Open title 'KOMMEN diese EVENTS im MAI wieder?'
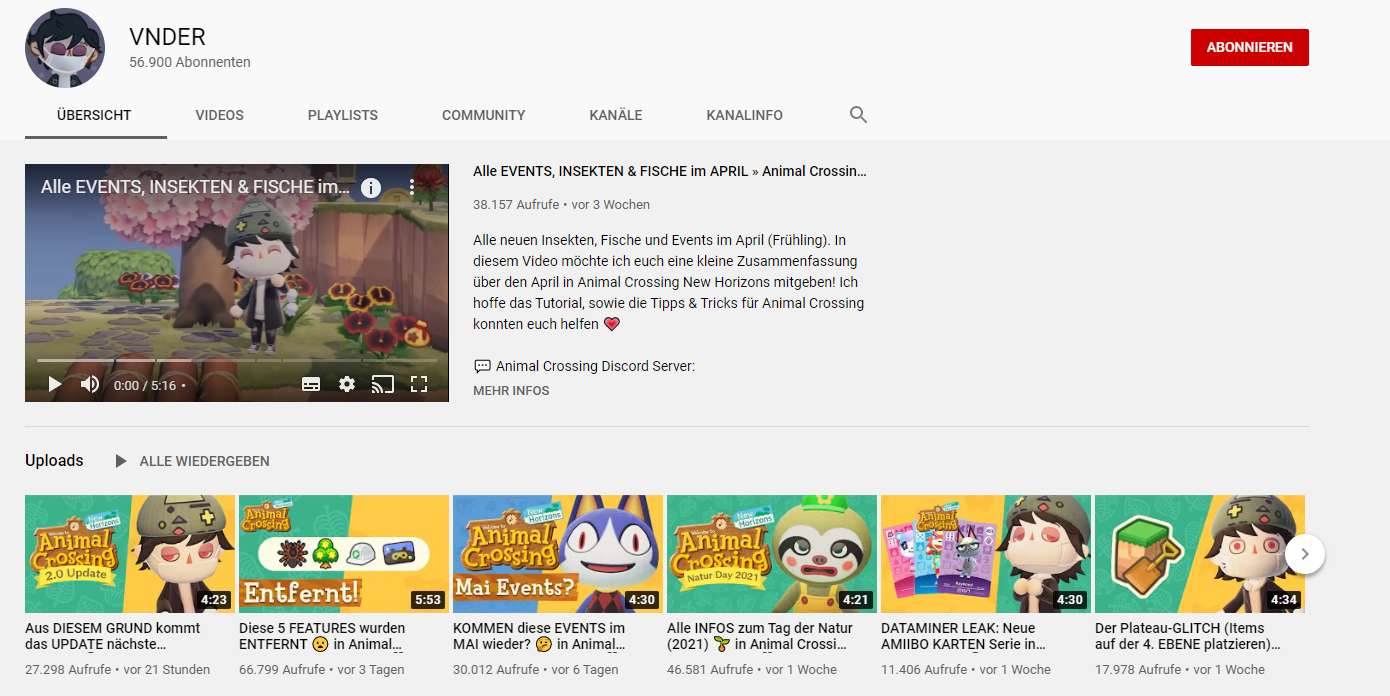The image size is (1390, 696). click(541, 636)
